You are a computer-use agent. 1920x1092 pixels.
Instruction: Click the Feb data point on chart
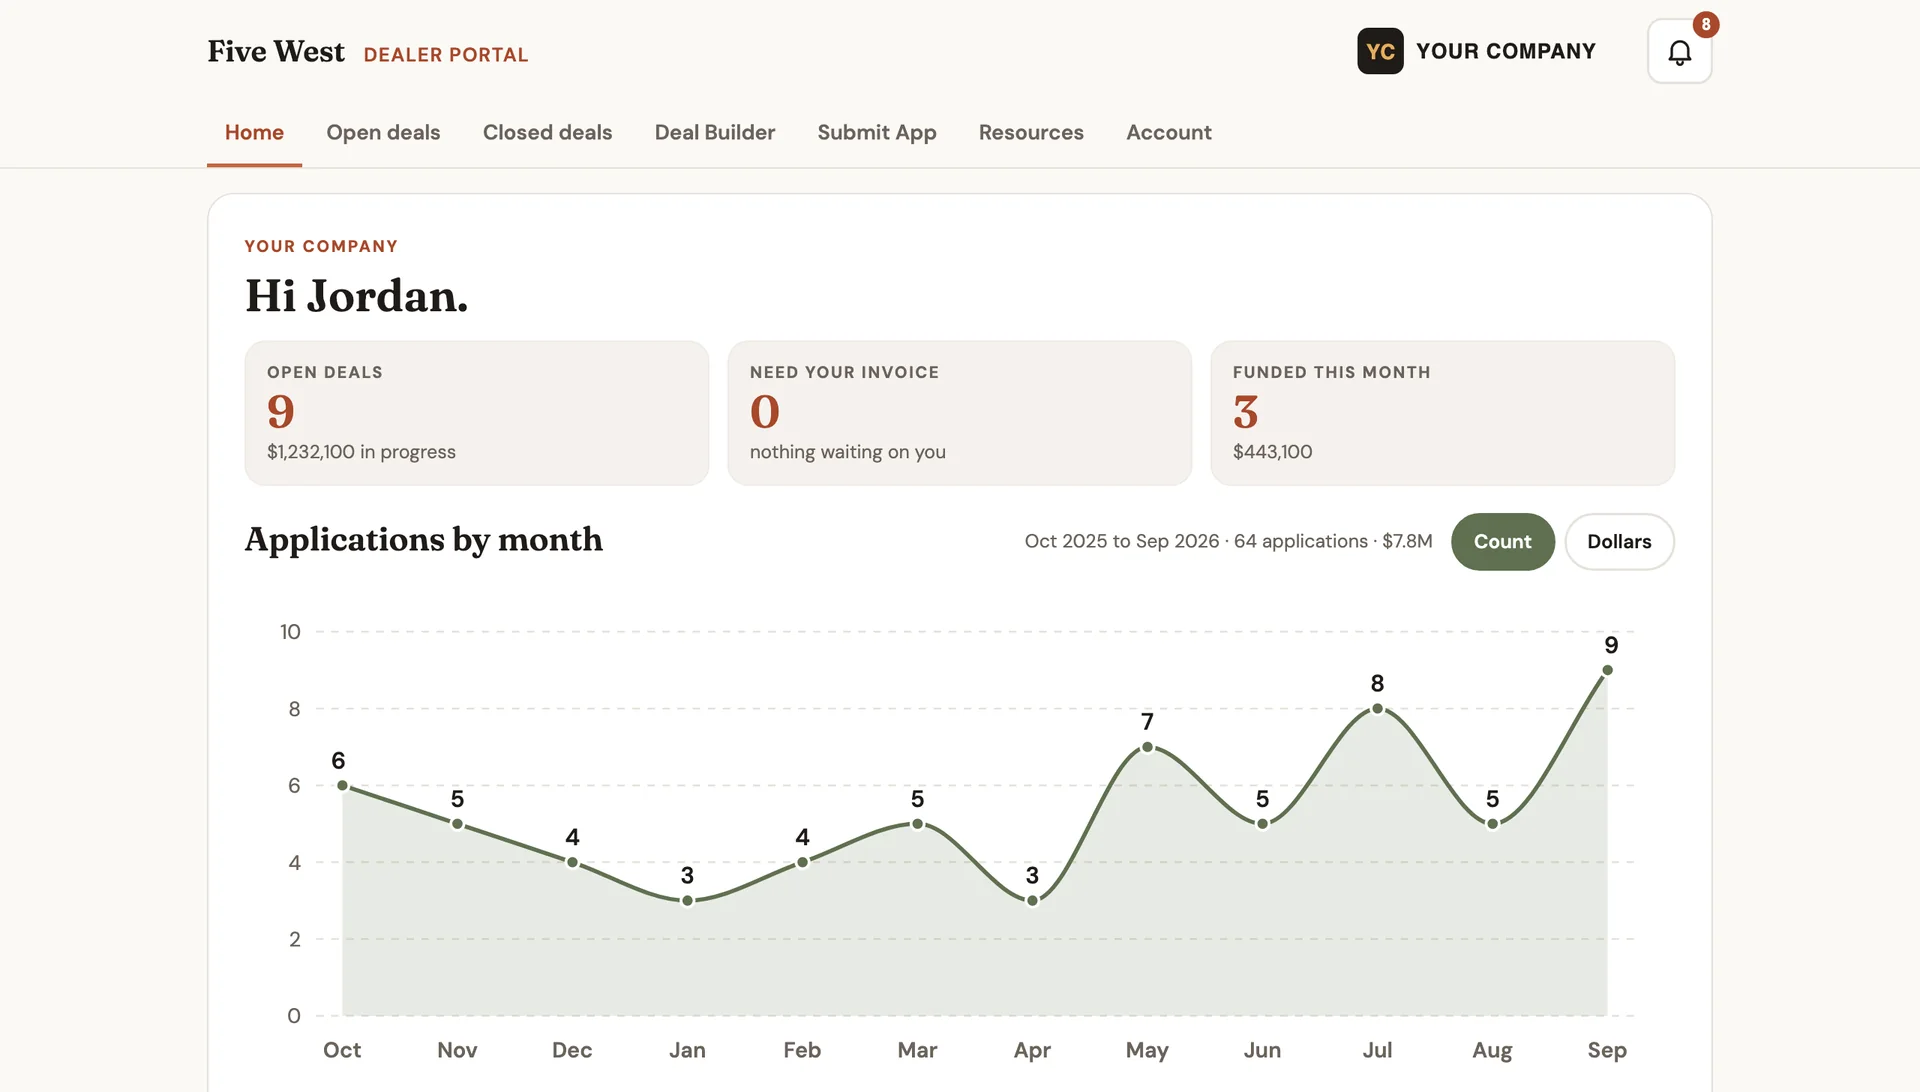click(x=802, y=862)
